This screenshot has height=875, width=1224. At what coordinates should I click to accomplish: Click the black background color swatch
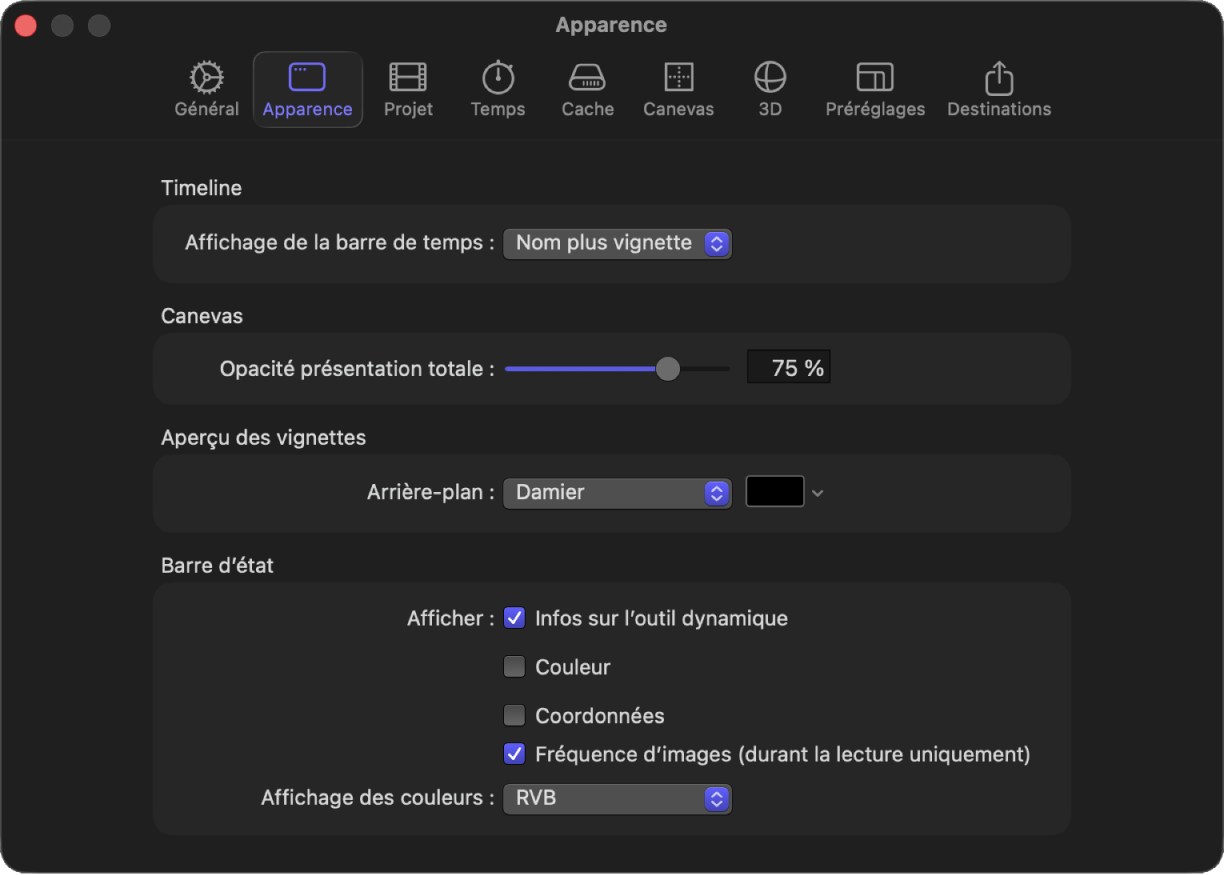click(x=775, y=492)
